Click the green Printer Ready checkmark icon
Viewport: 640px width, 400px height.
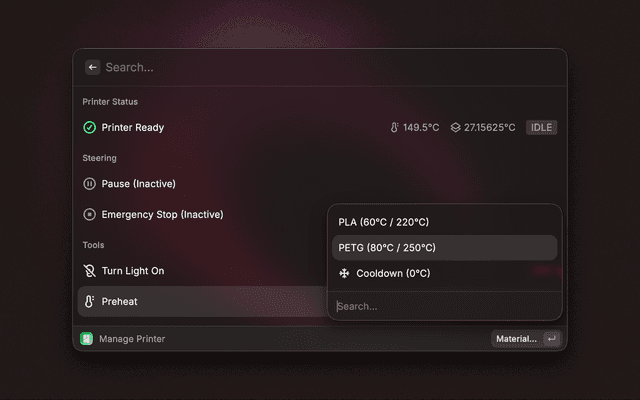pyautogui.click(x=89, y=127)
